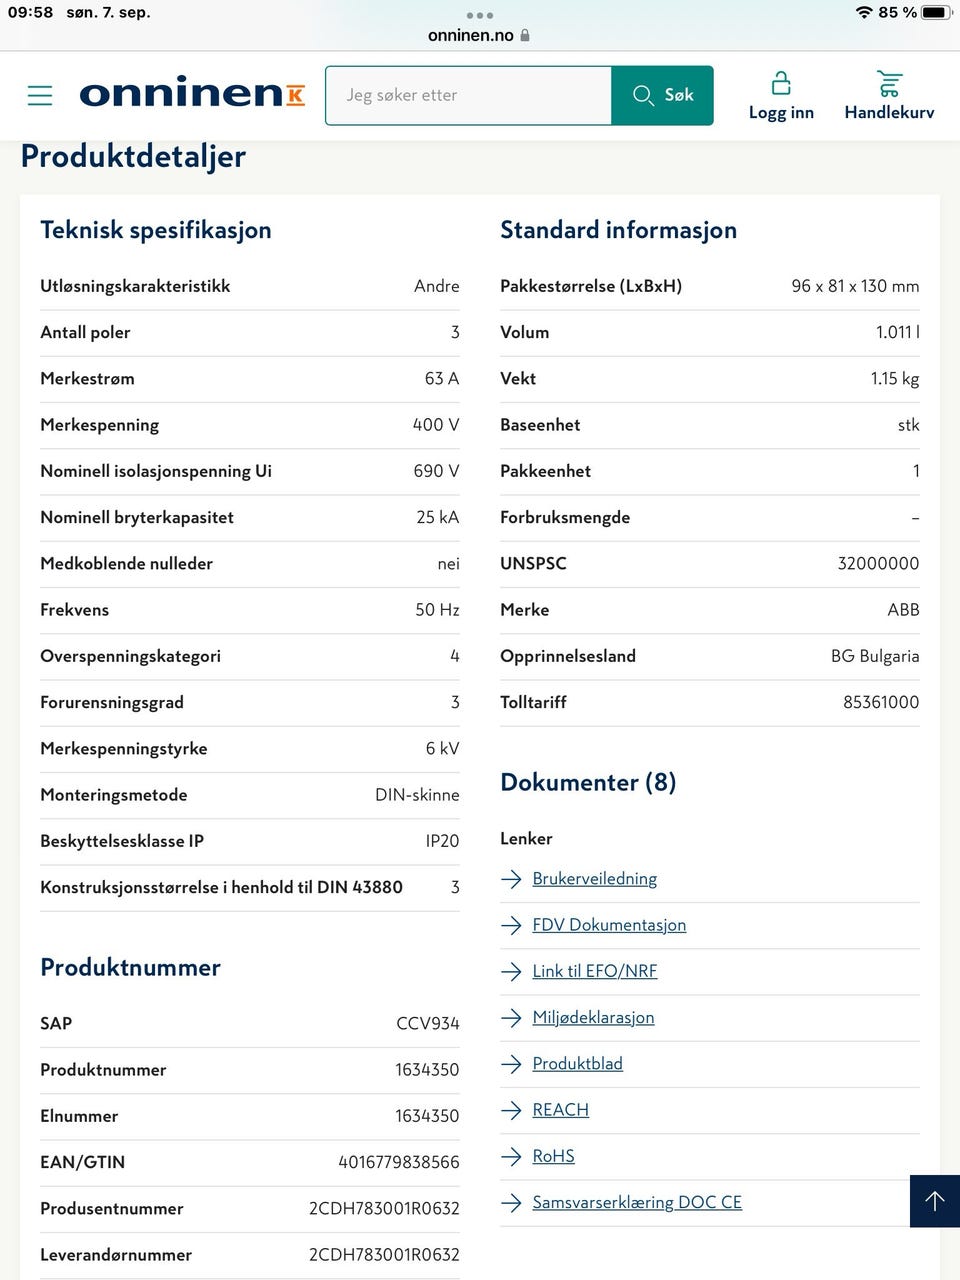Click the Logg inn label
960x1280 pixels.
pyautogui.click(x=781, y=112)
